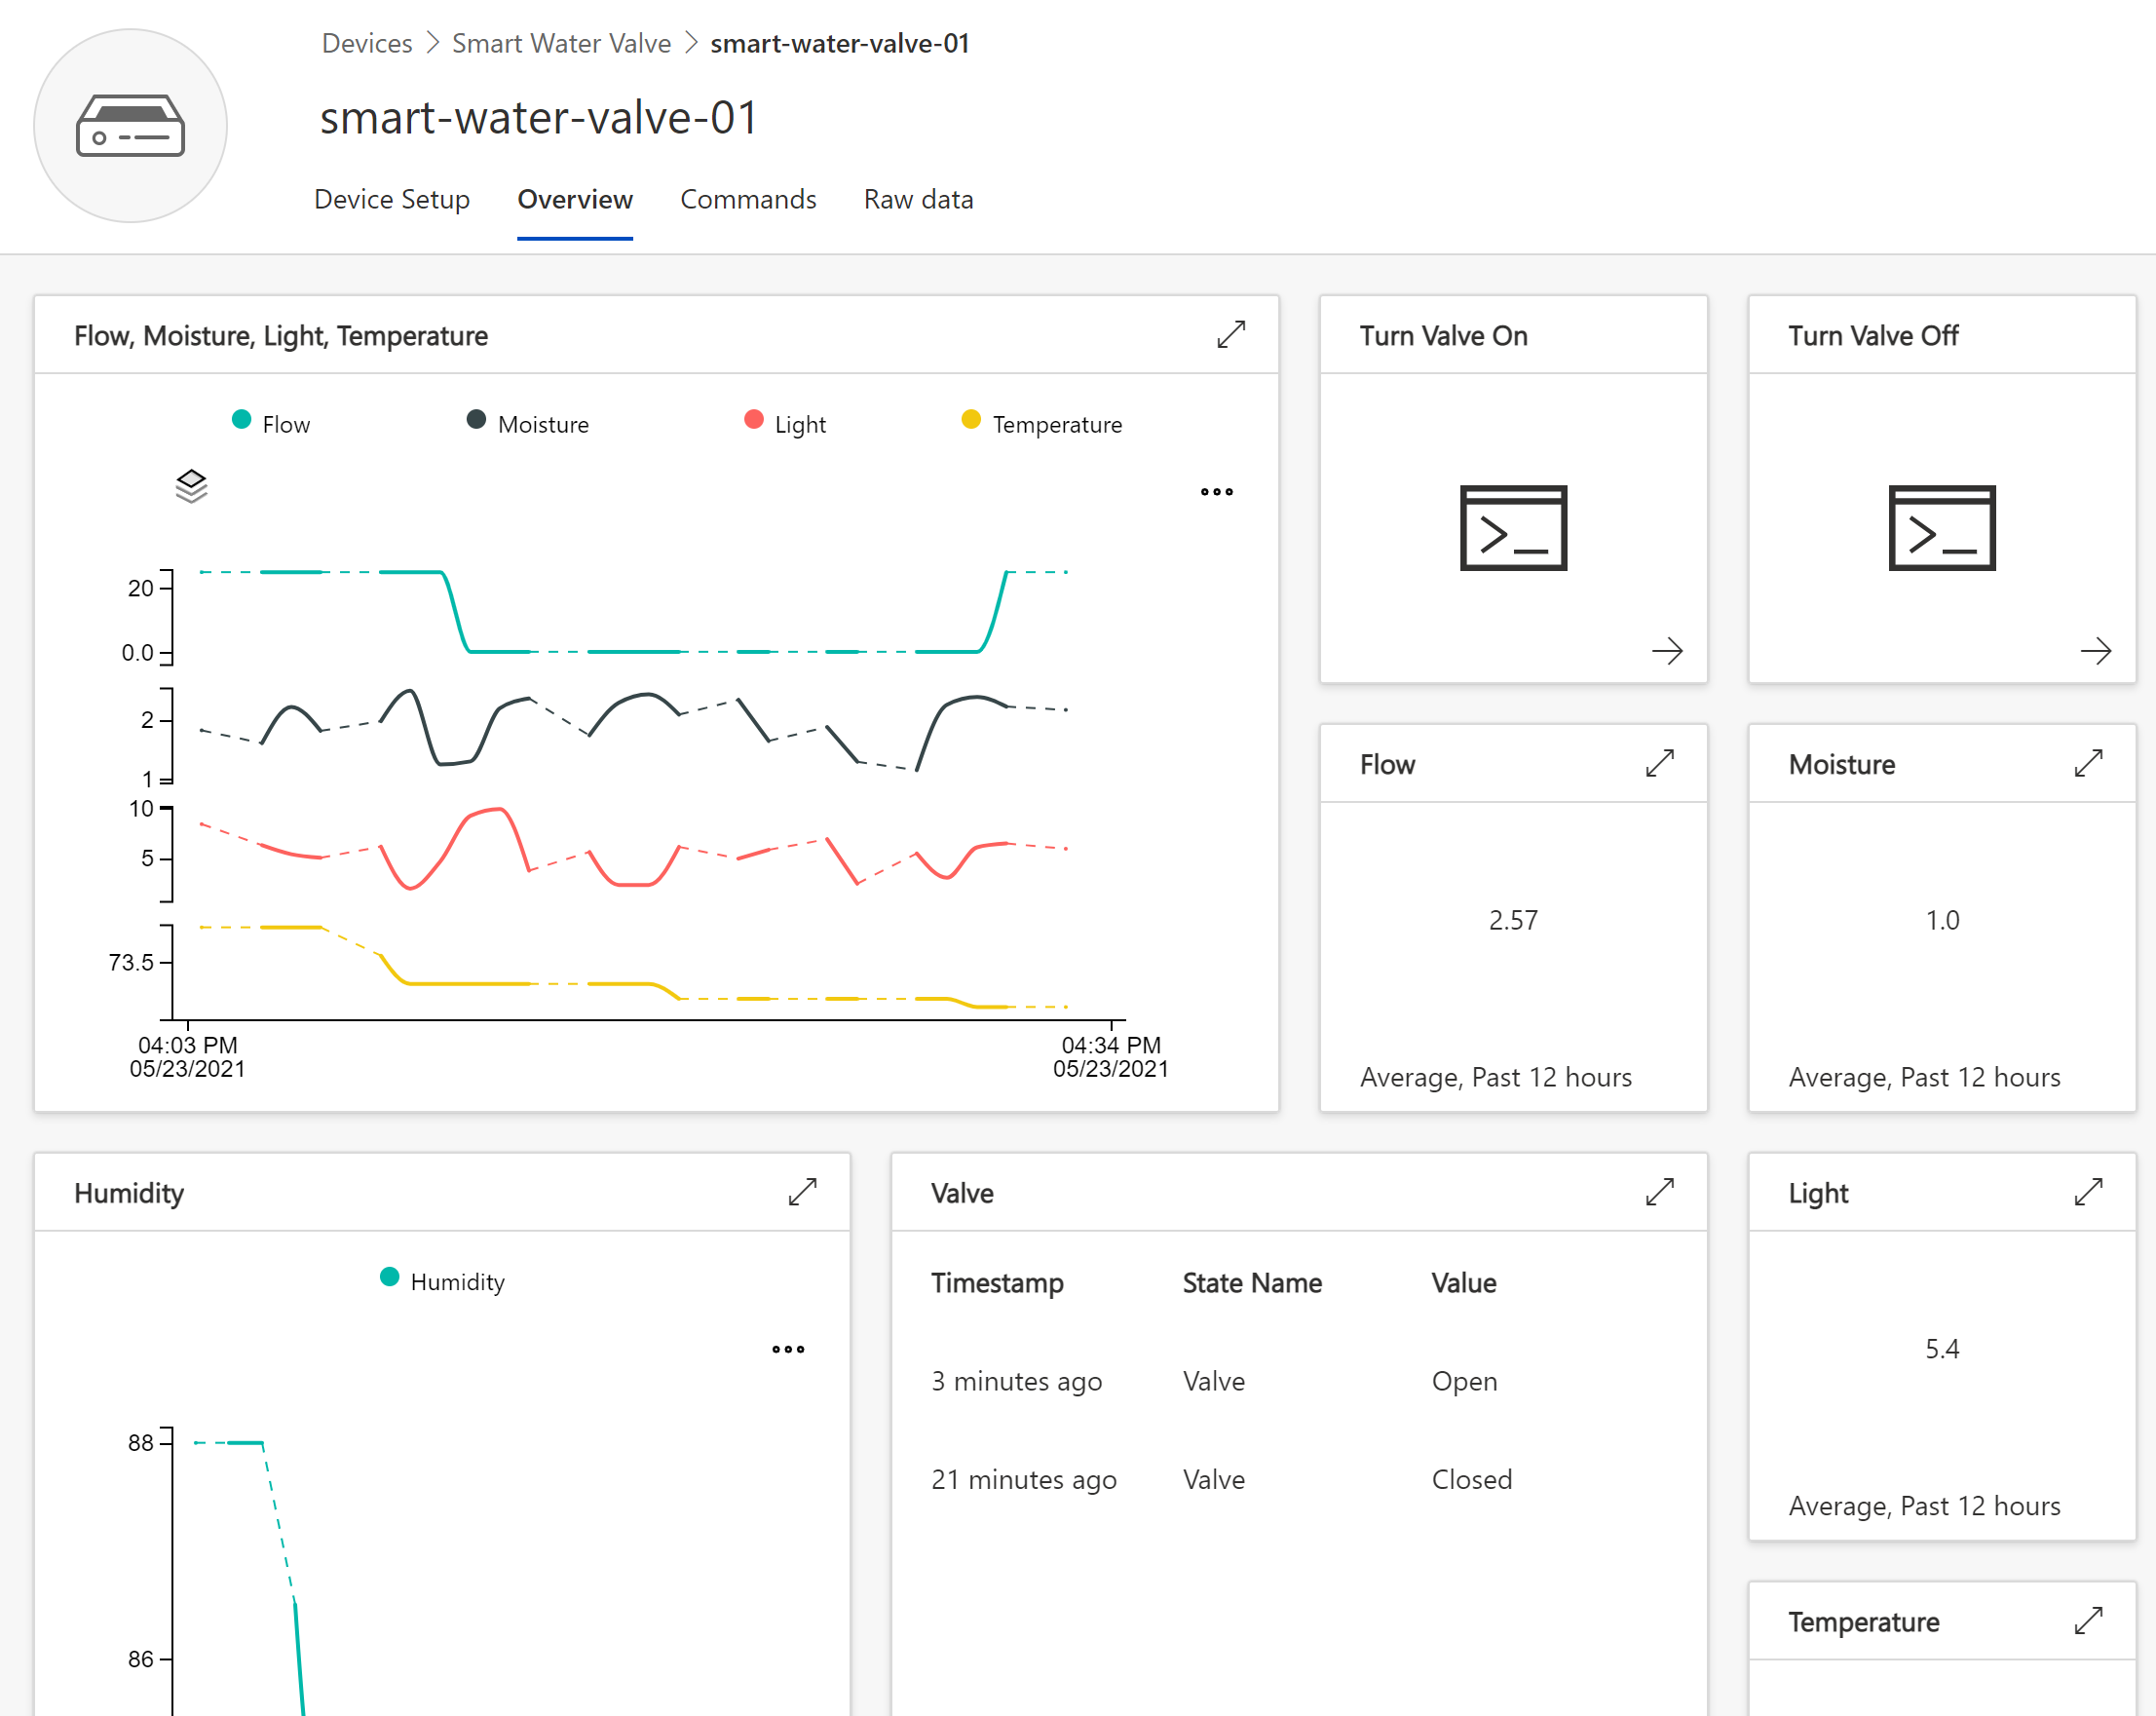Open more options menu in the Humidity chart
The image size is (2156, 1716).
click(x=787, y=1349)
